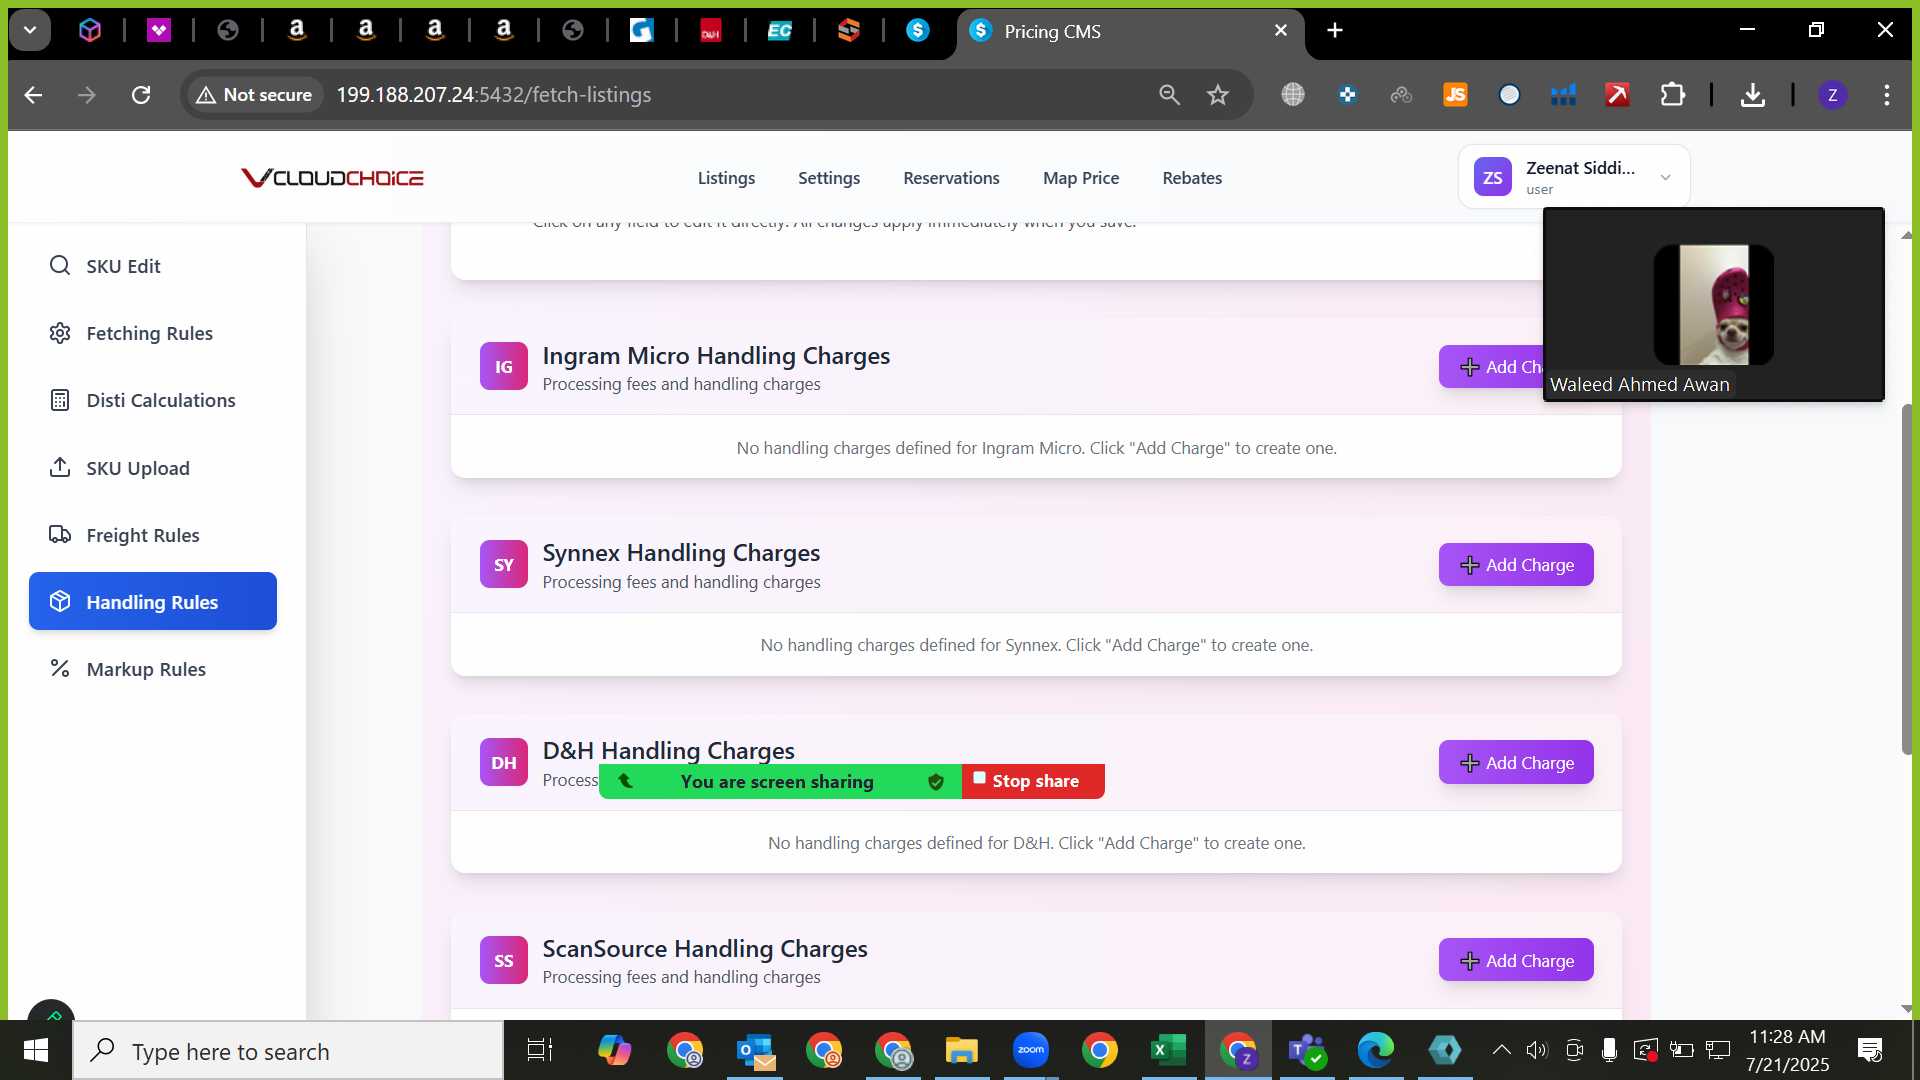Close the Pricing CMS tab
The image size is (1920, 1080).
coord(1280,31)
